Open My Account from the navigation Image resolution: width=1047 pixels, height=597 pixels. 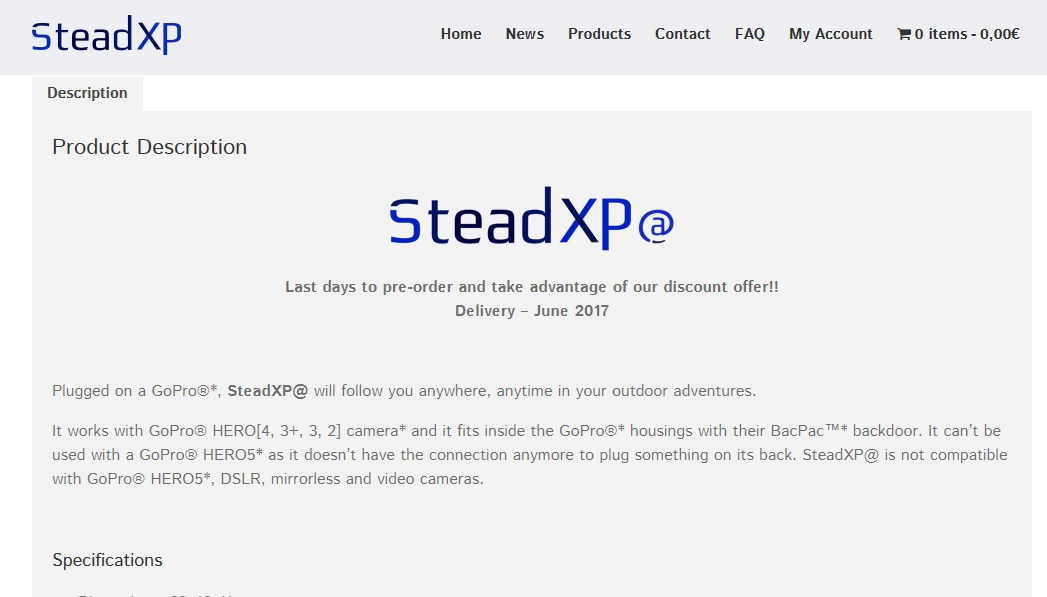click(x=831, y=34)
